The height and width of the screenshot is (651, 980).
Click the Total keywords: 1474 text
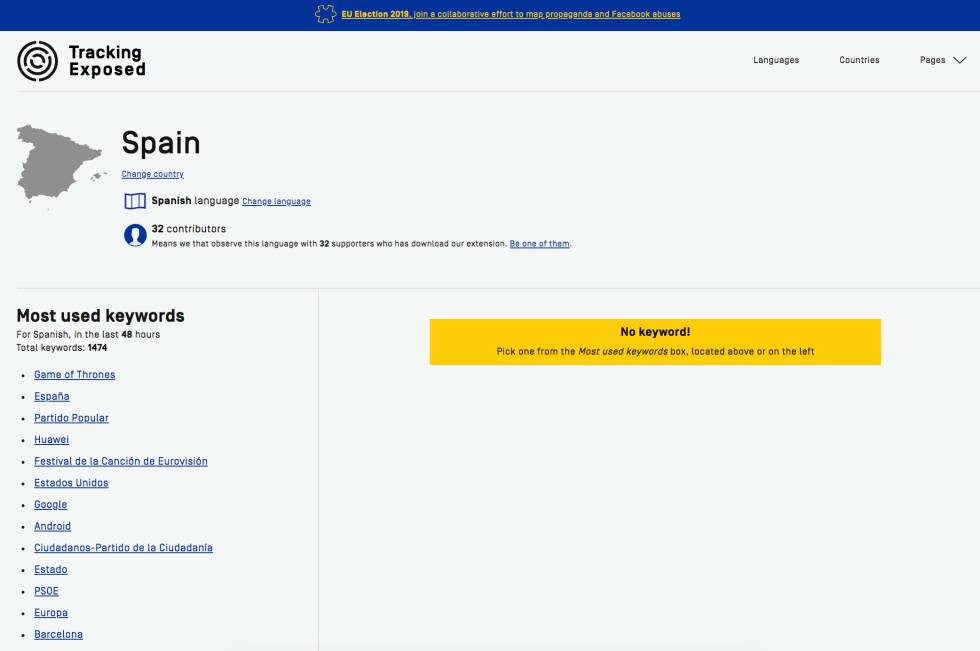[62, 348]
